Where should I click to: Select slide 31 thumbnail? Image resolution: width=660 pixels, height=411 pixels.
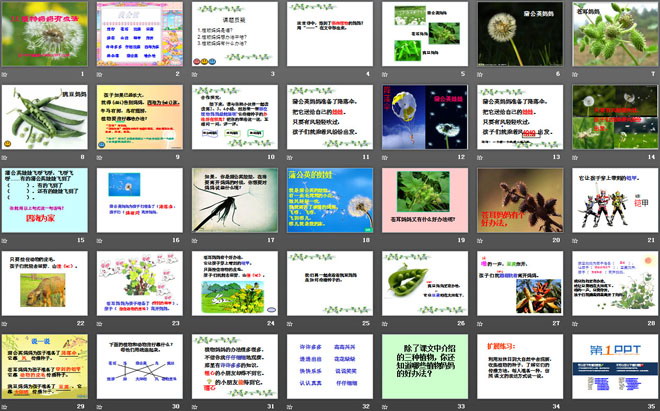pyautogui.click(x=235, y=367)
